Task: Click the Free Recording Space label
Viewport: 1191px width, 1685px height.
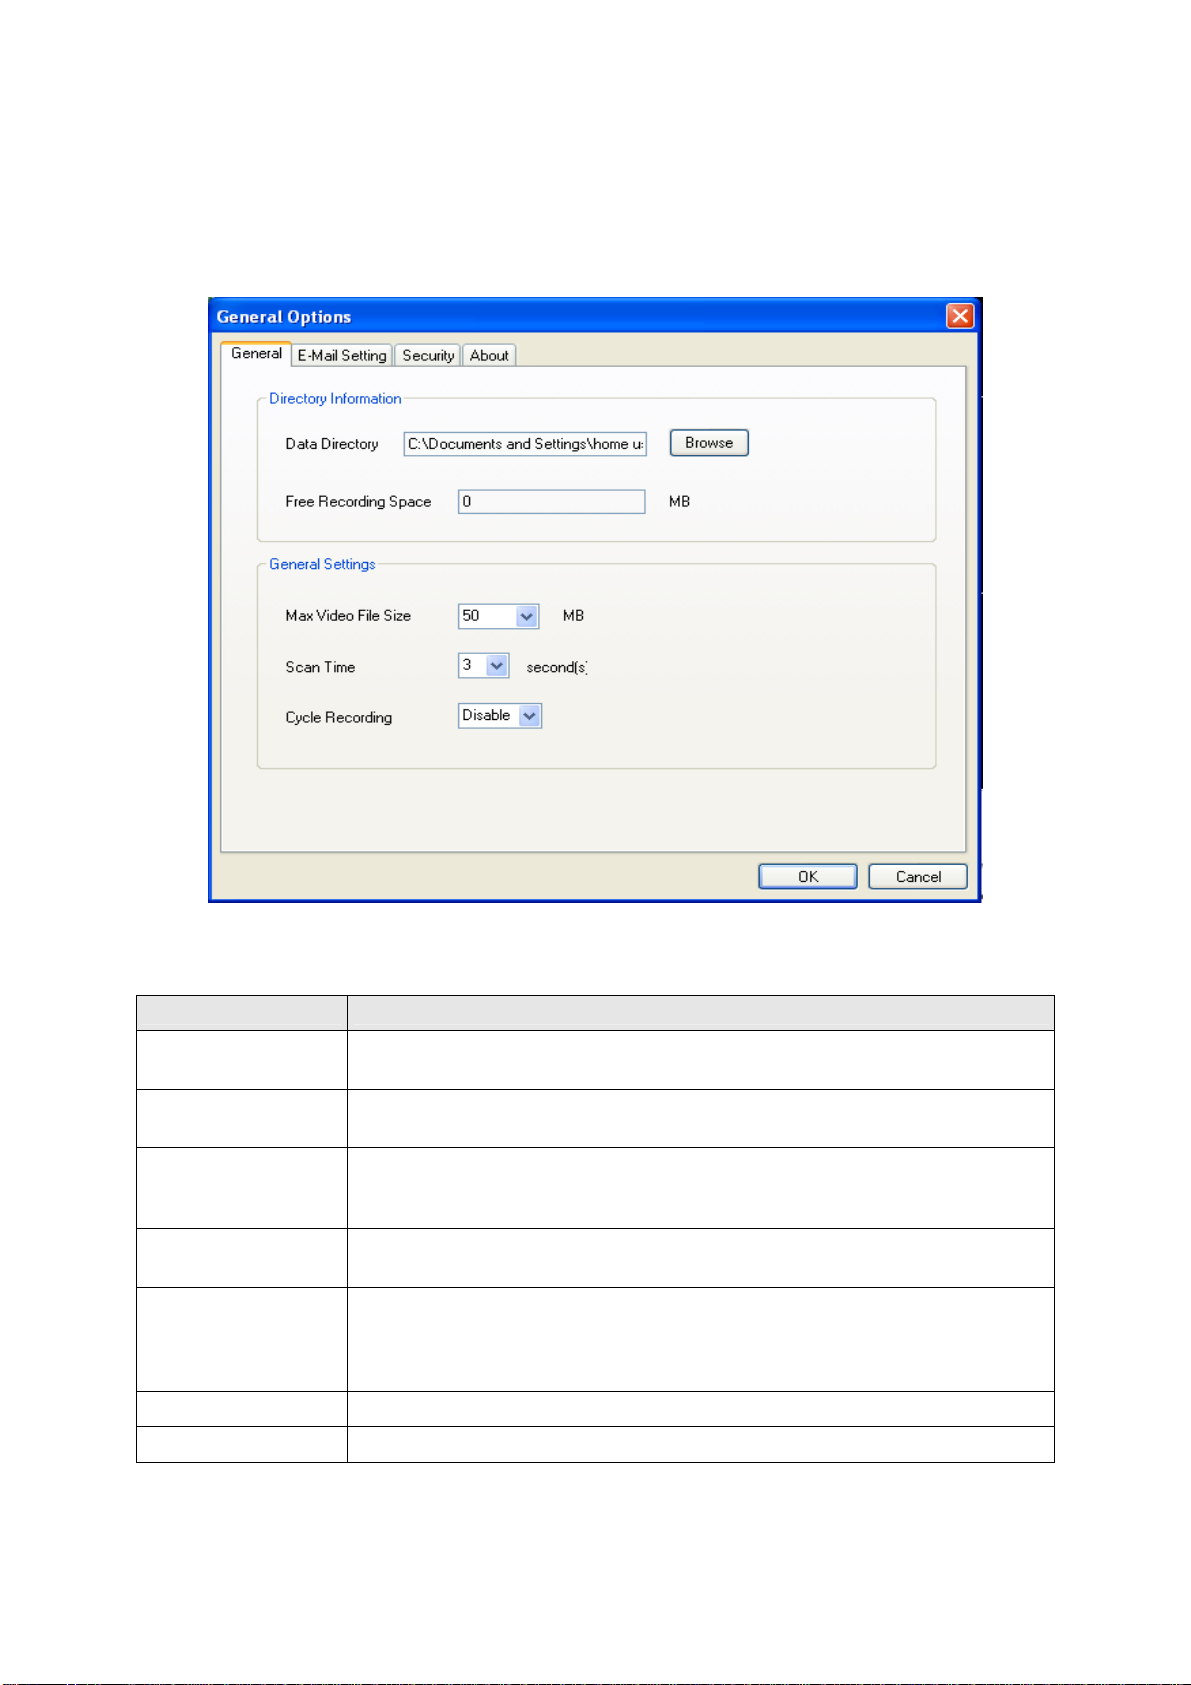Action: point(358,502)
